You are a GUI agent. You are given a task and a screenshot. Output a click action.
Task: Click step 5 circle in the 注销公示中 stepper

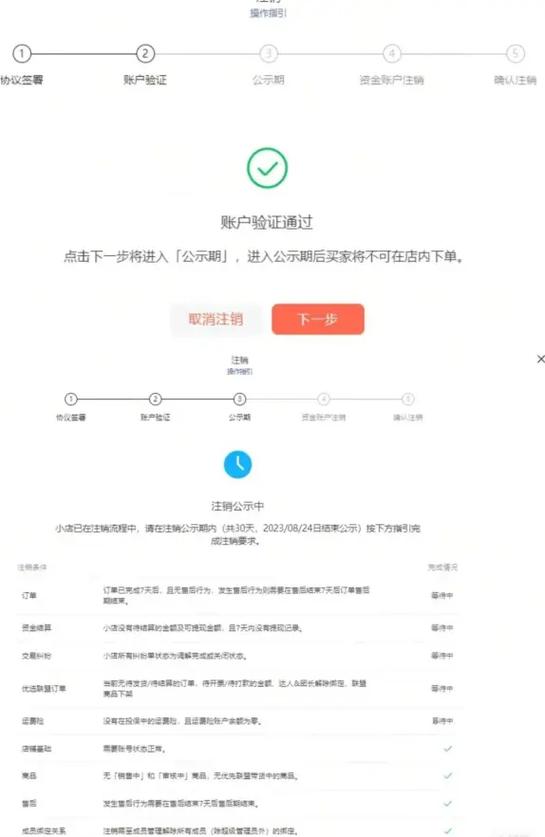click(408, 399)
